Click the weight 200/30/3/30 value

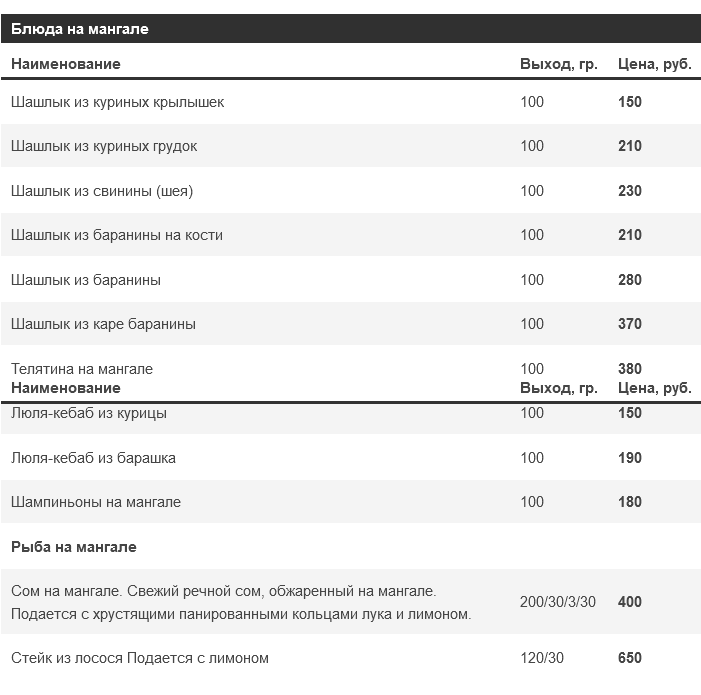pyautogui.click(x=558, y=602)
